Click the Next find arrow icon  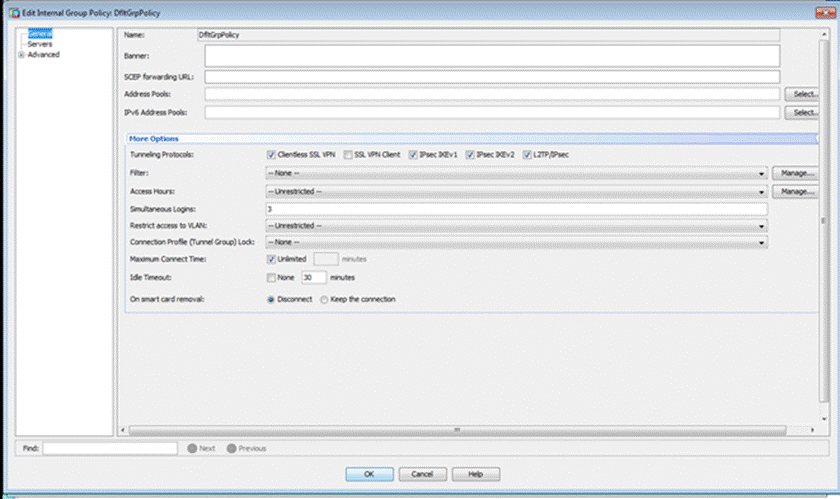(192, 448)
